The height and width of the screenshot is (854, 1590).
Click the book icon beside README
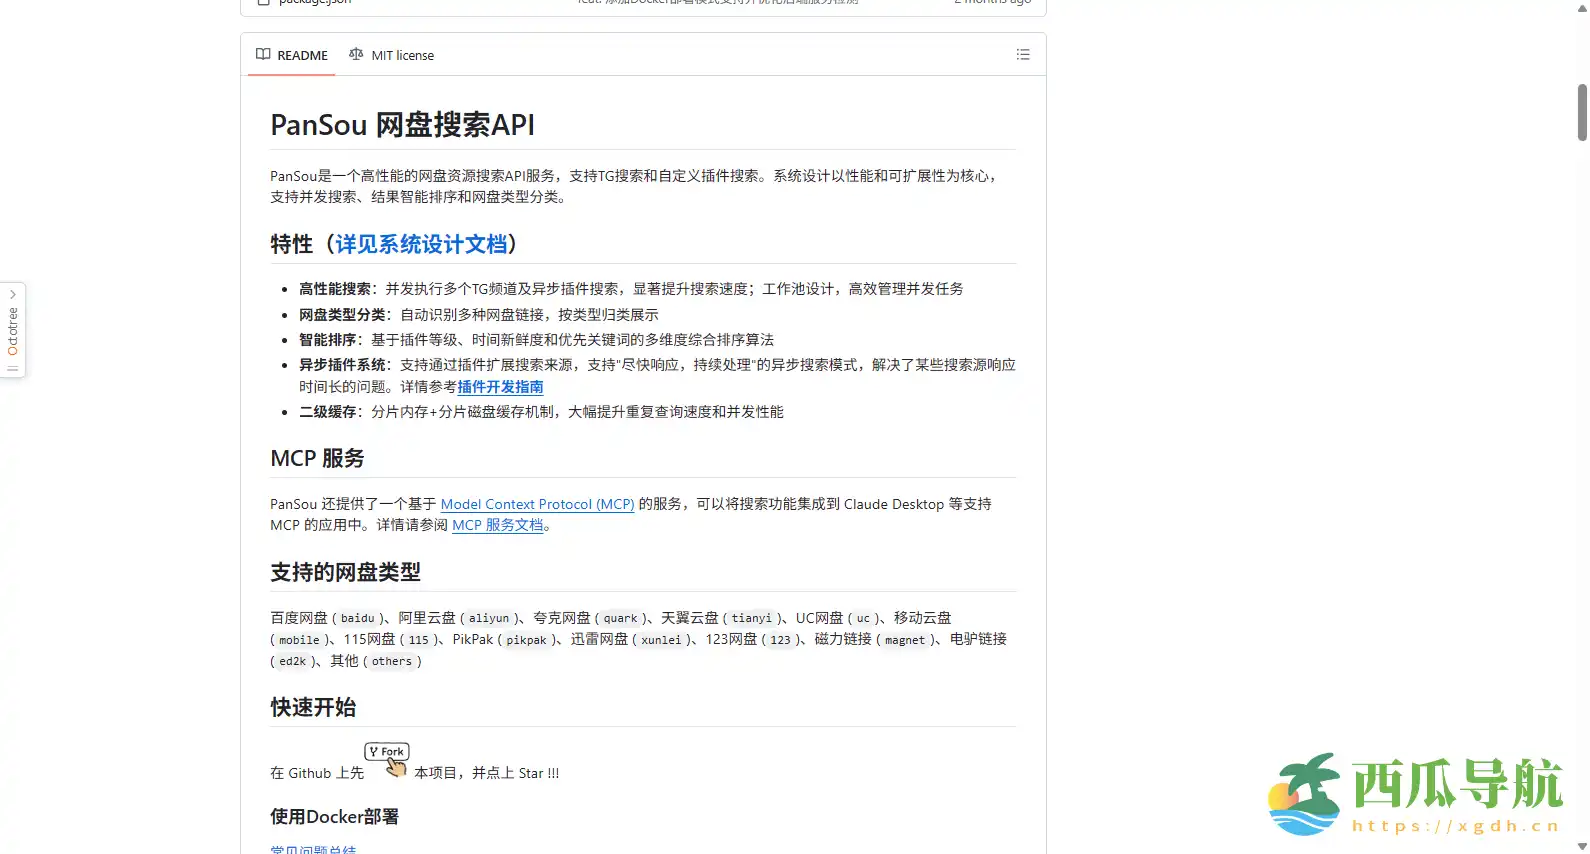[x=263, y=55]
